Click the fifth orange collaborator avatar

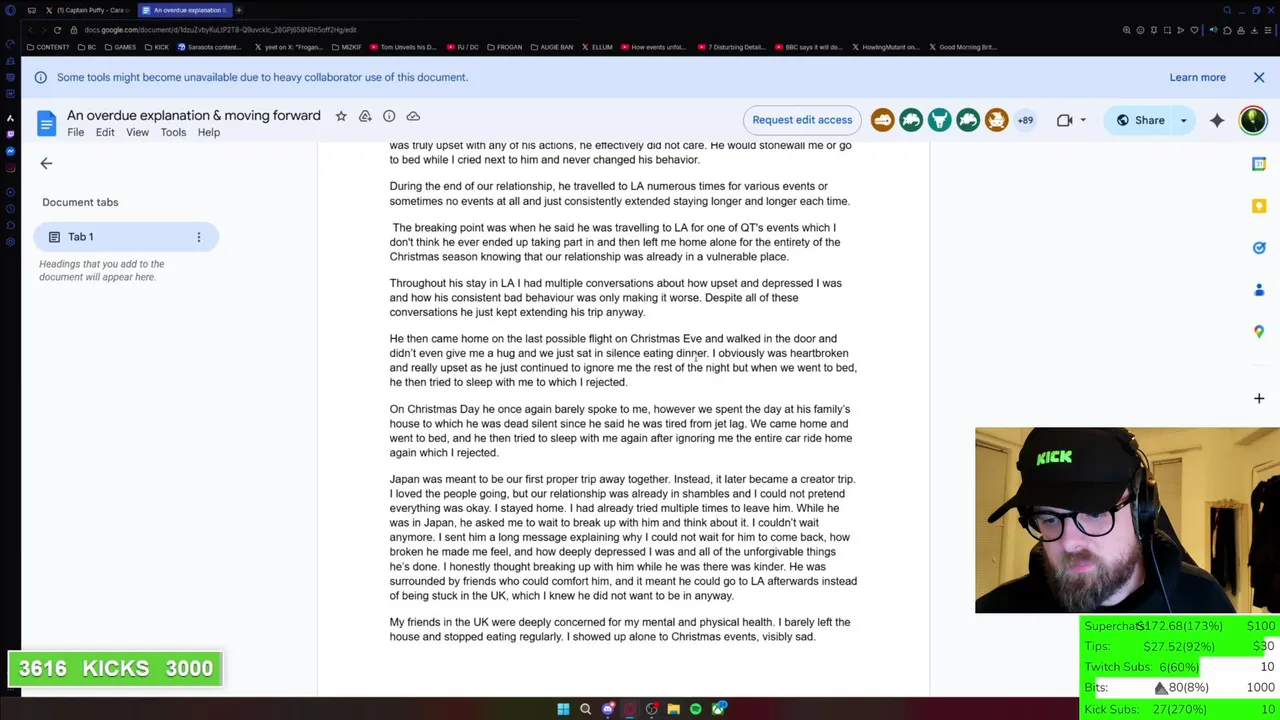click(996, 120)
